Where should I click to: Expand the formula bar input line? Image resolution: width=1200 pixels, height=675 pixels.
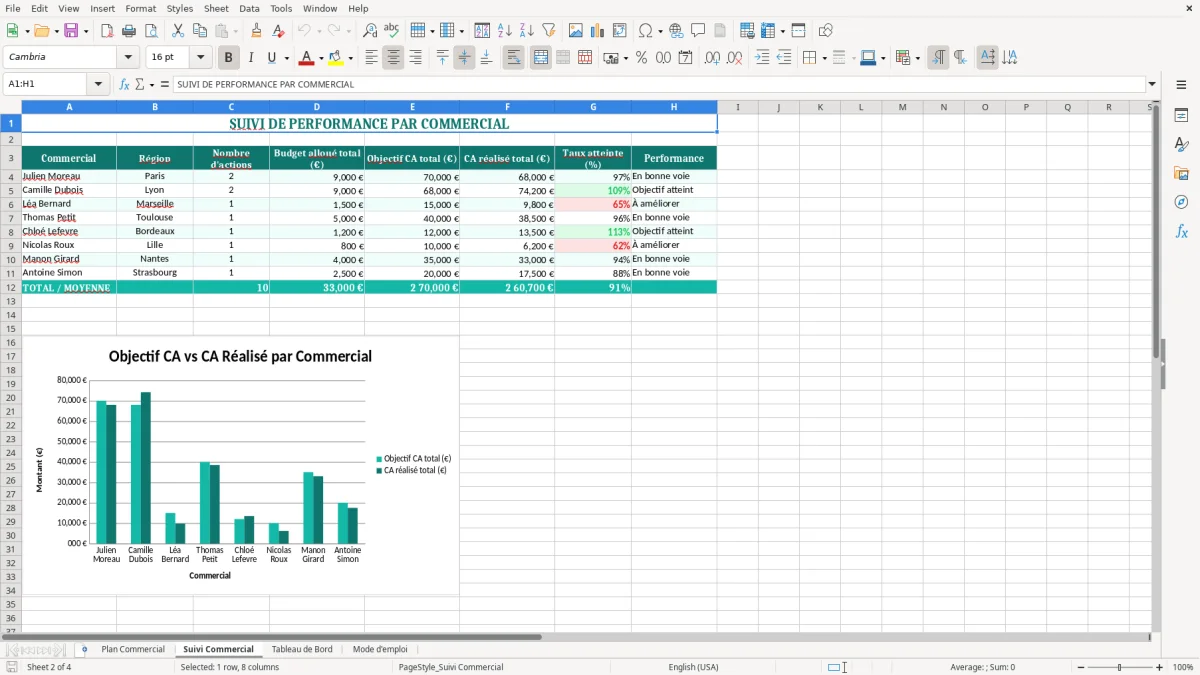tap(1152, 84)
